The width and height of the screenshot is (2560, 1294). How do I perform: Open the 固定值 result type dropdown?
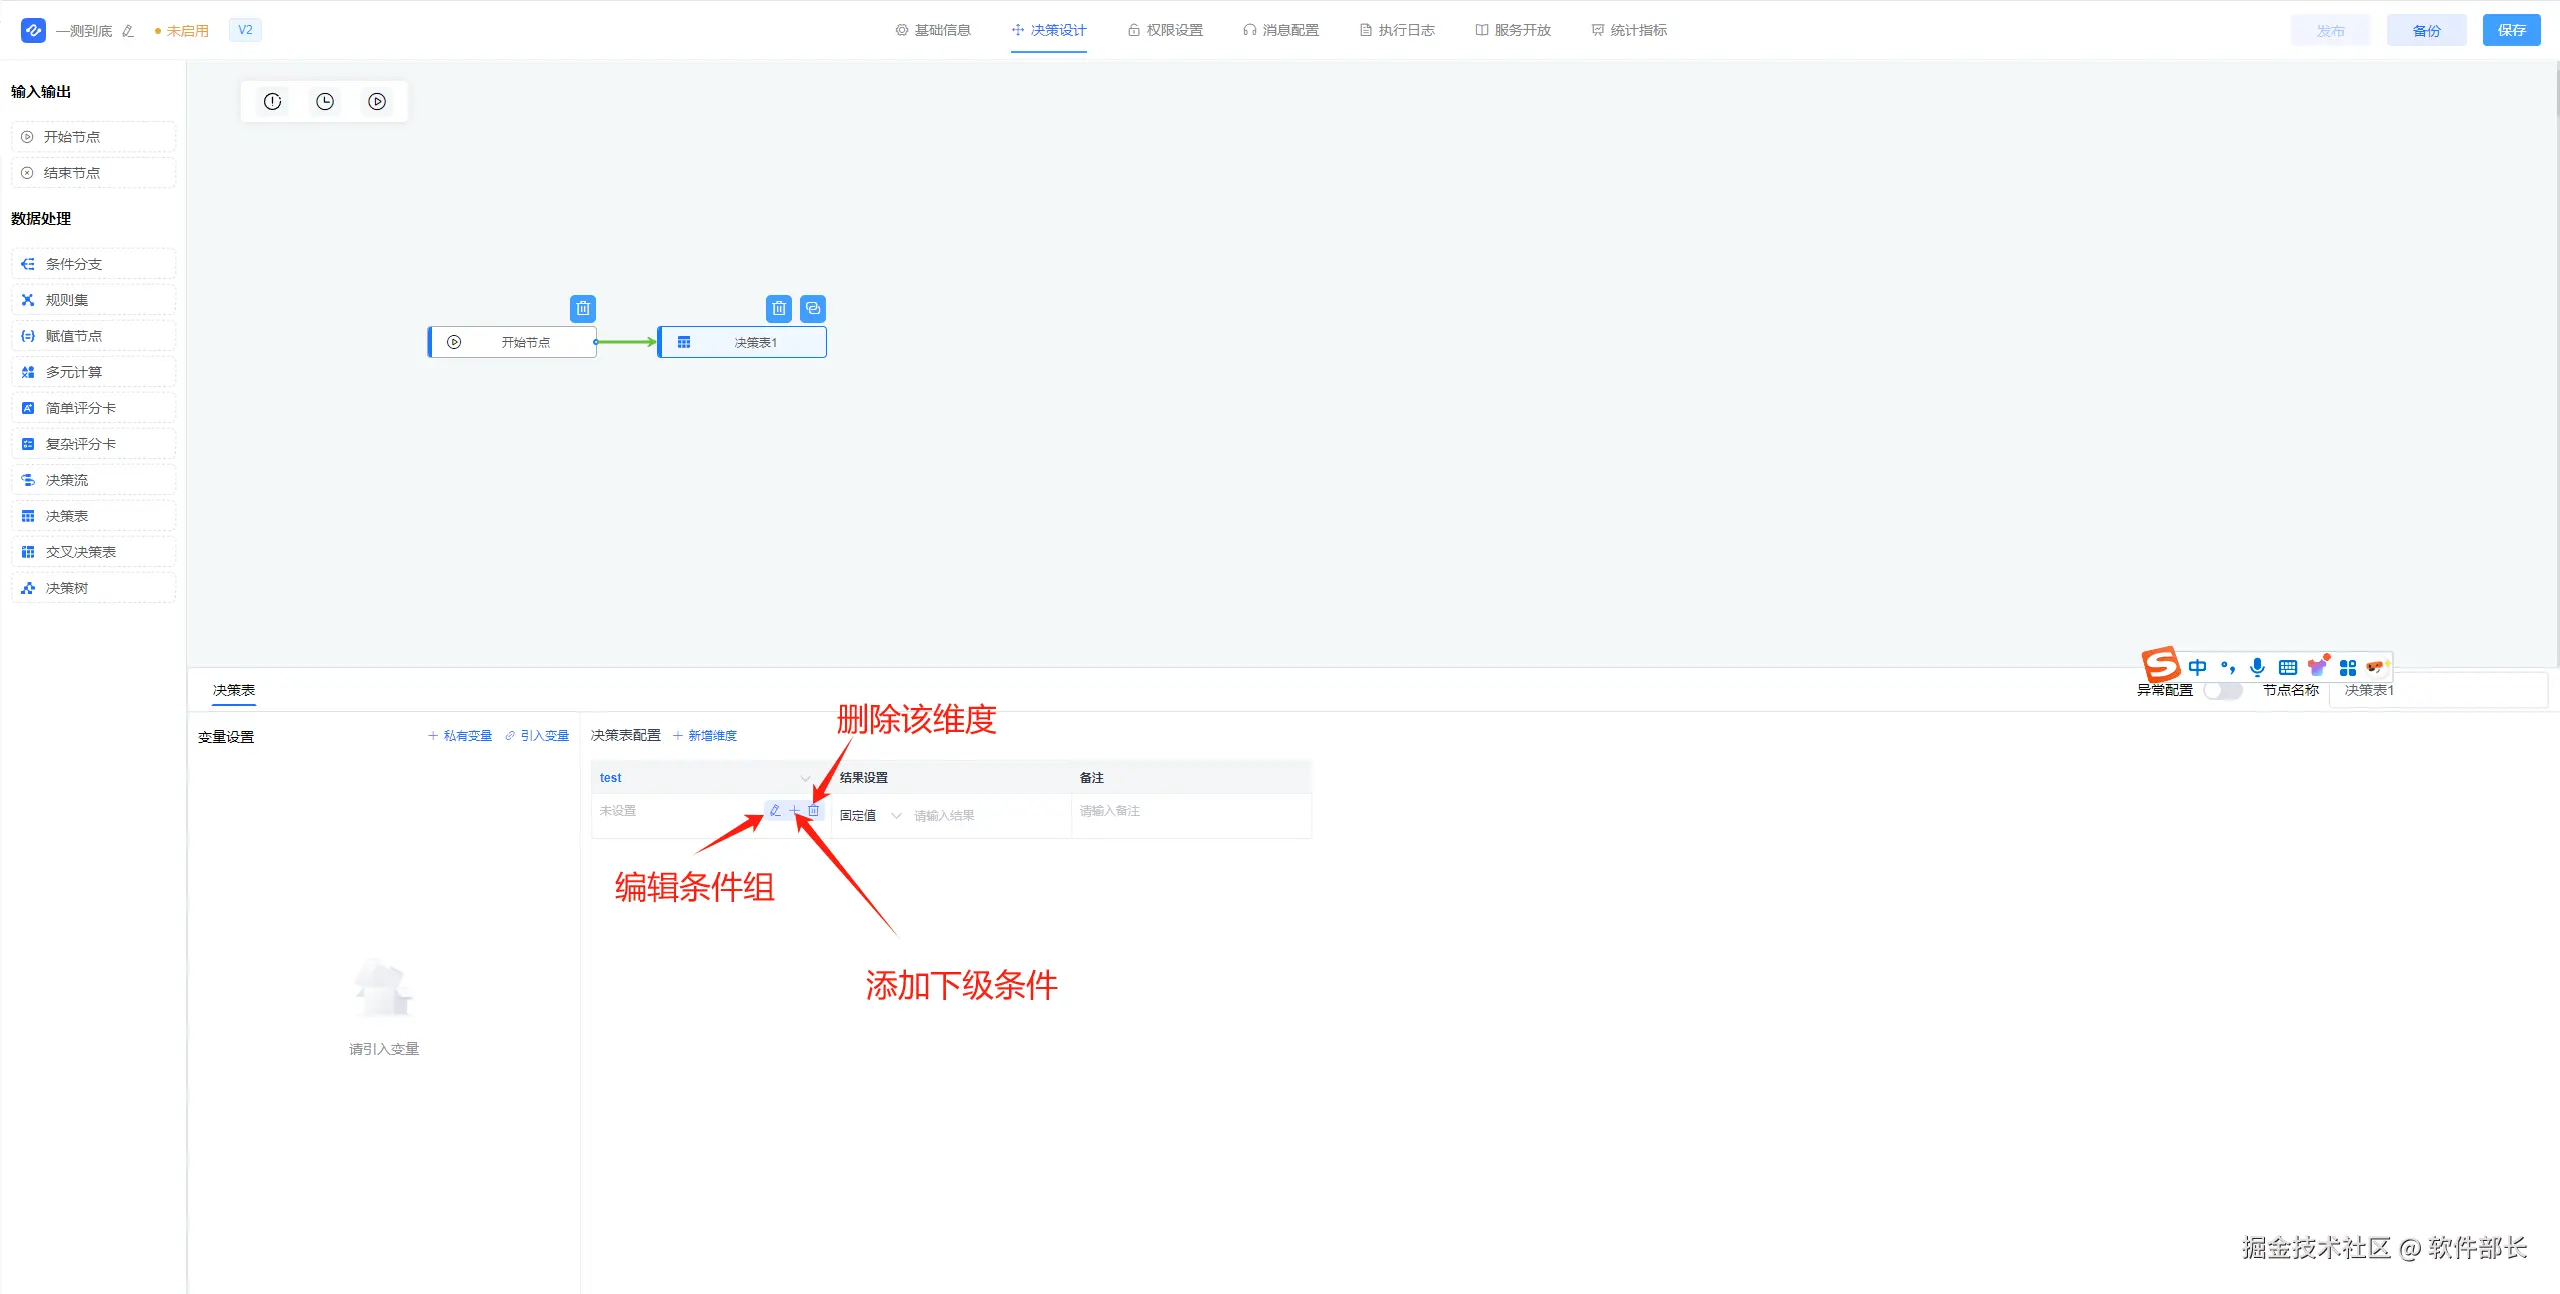click(x=870, y=815)
